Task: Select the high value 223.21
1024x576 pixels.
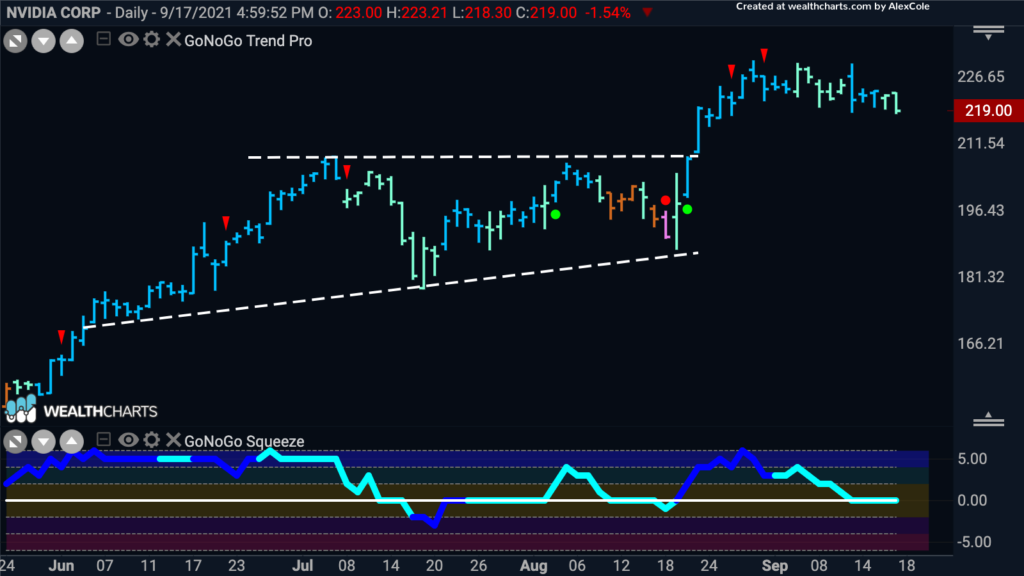Action: (x=424, y=12)
